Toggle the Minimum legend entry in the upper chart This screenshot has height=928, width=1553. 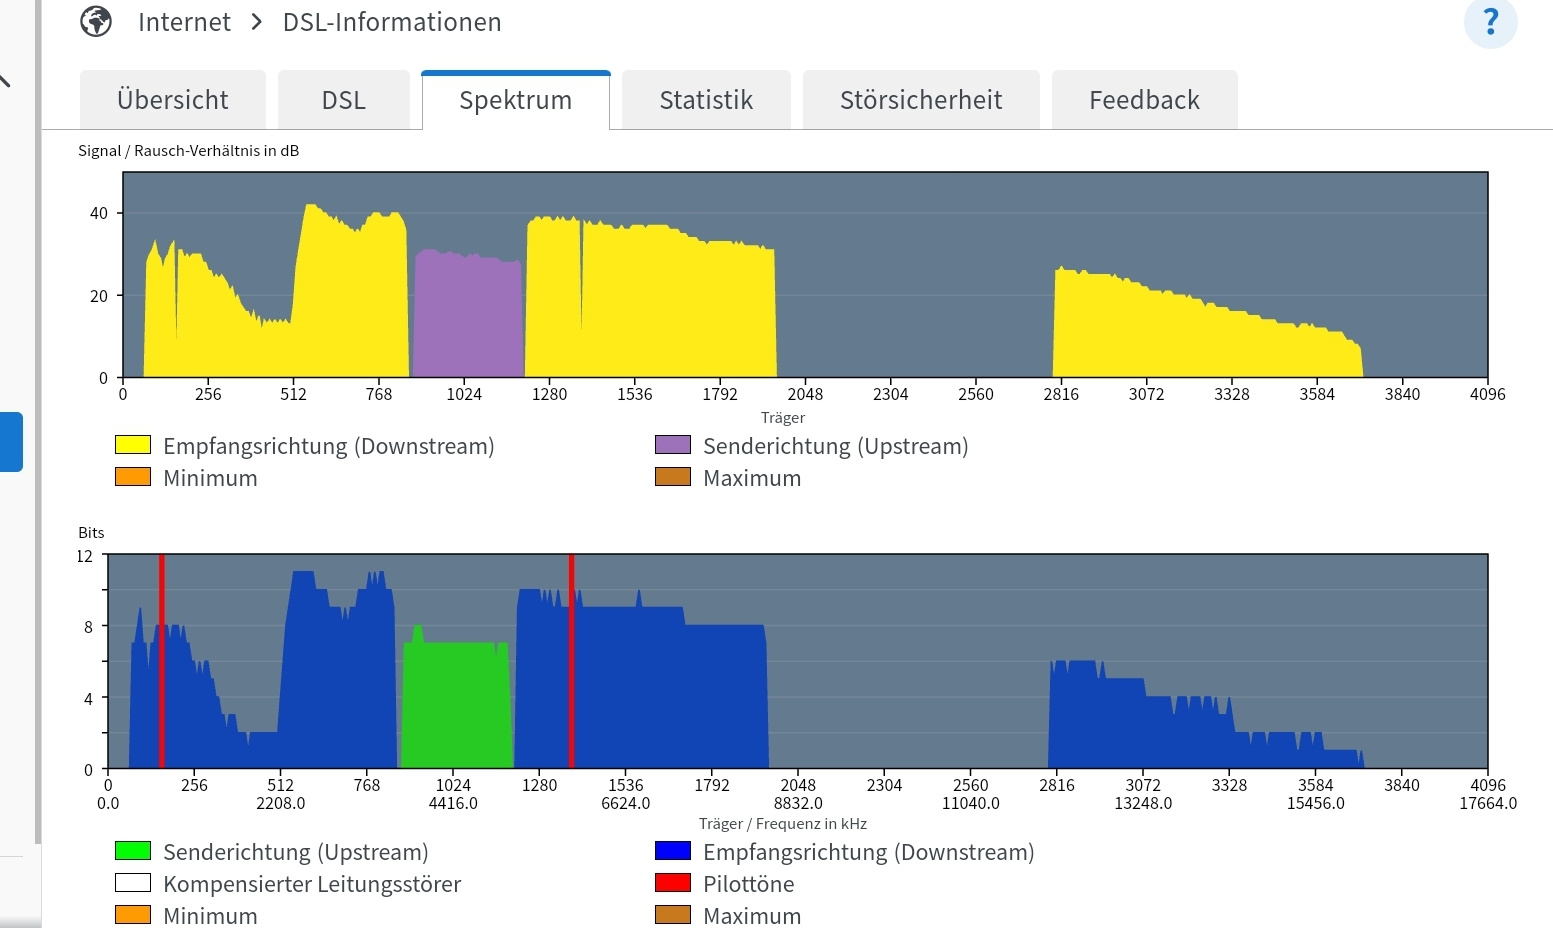[x=135, y=476]
